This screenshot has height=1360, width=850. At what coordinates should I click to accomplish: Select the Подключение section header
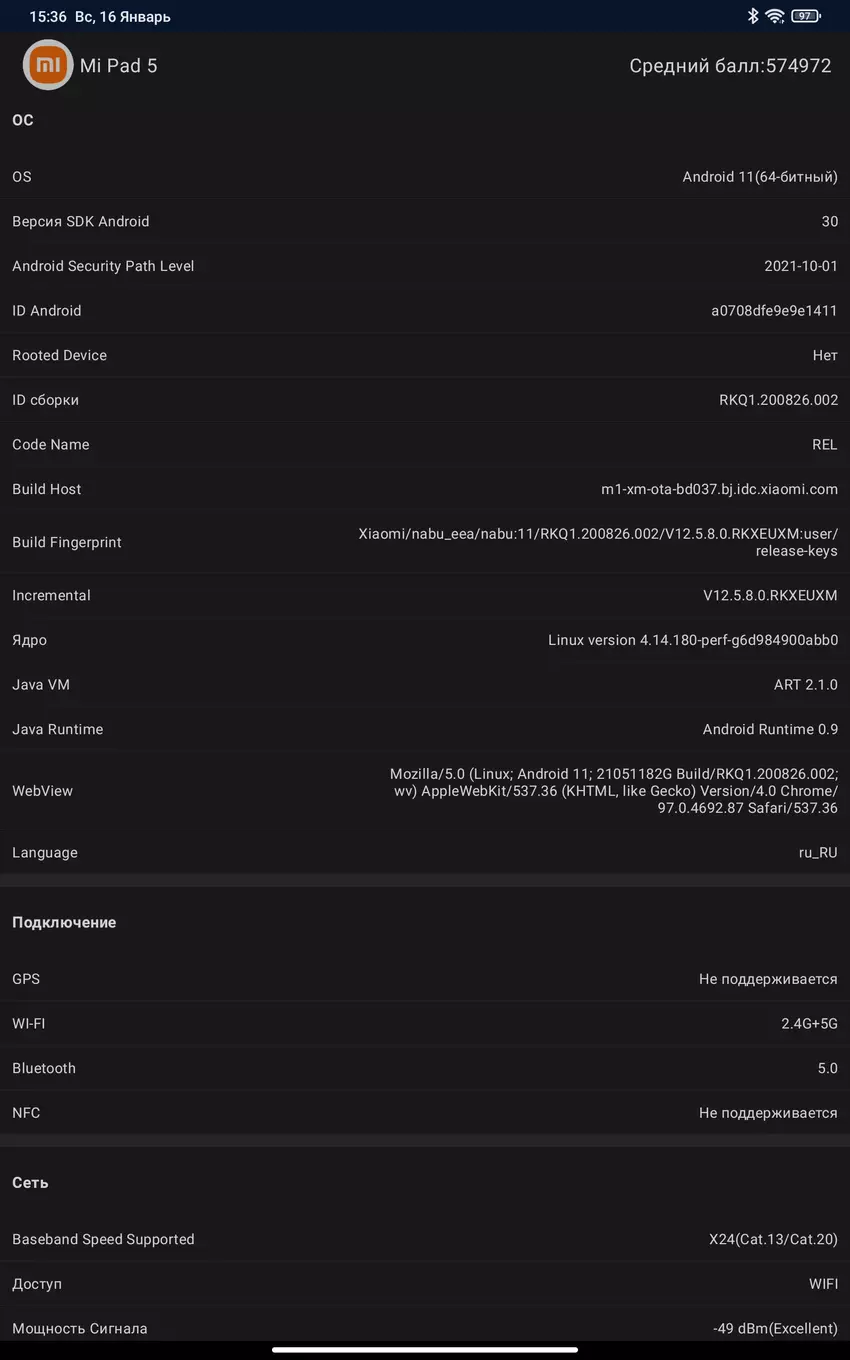coord(64,922)
